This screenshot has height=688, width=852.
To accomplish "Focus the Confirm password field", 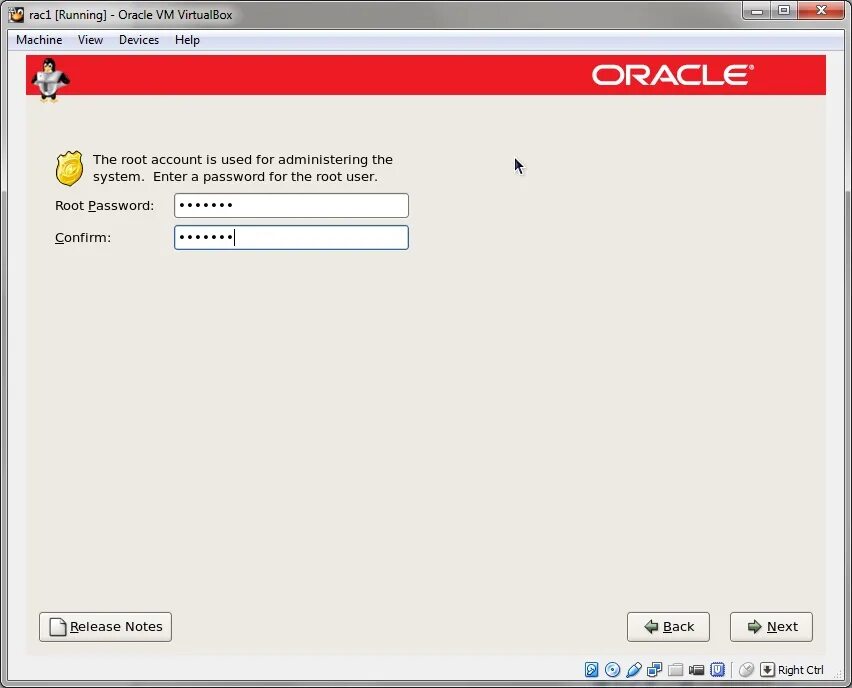I will point(291,237).
